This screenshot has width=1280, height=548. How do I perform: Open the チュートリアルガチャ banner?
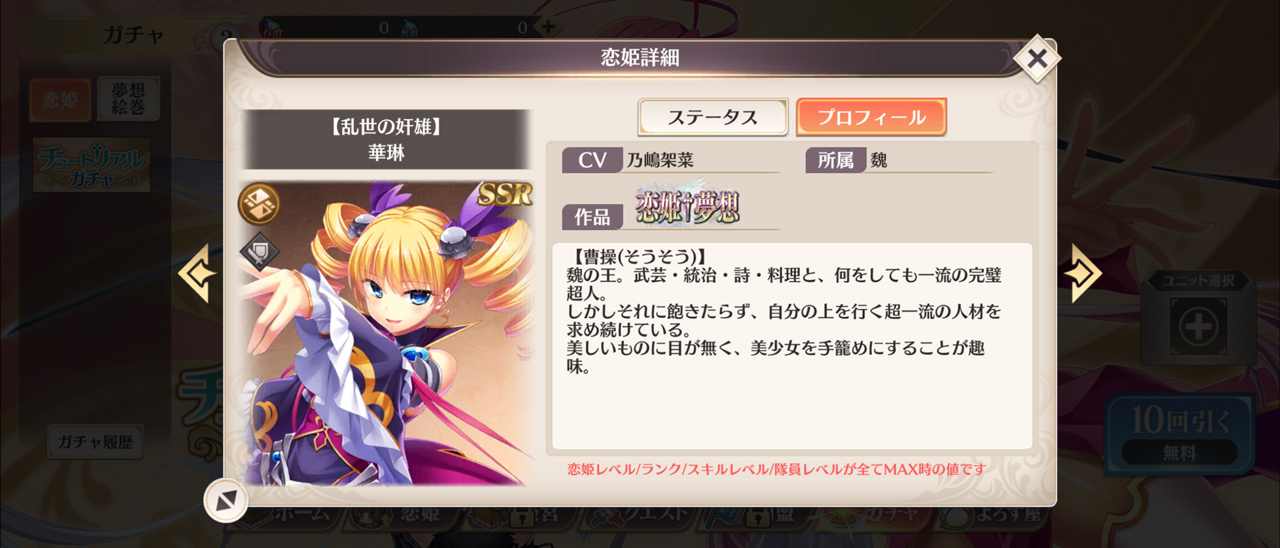[x=91, y=165]
